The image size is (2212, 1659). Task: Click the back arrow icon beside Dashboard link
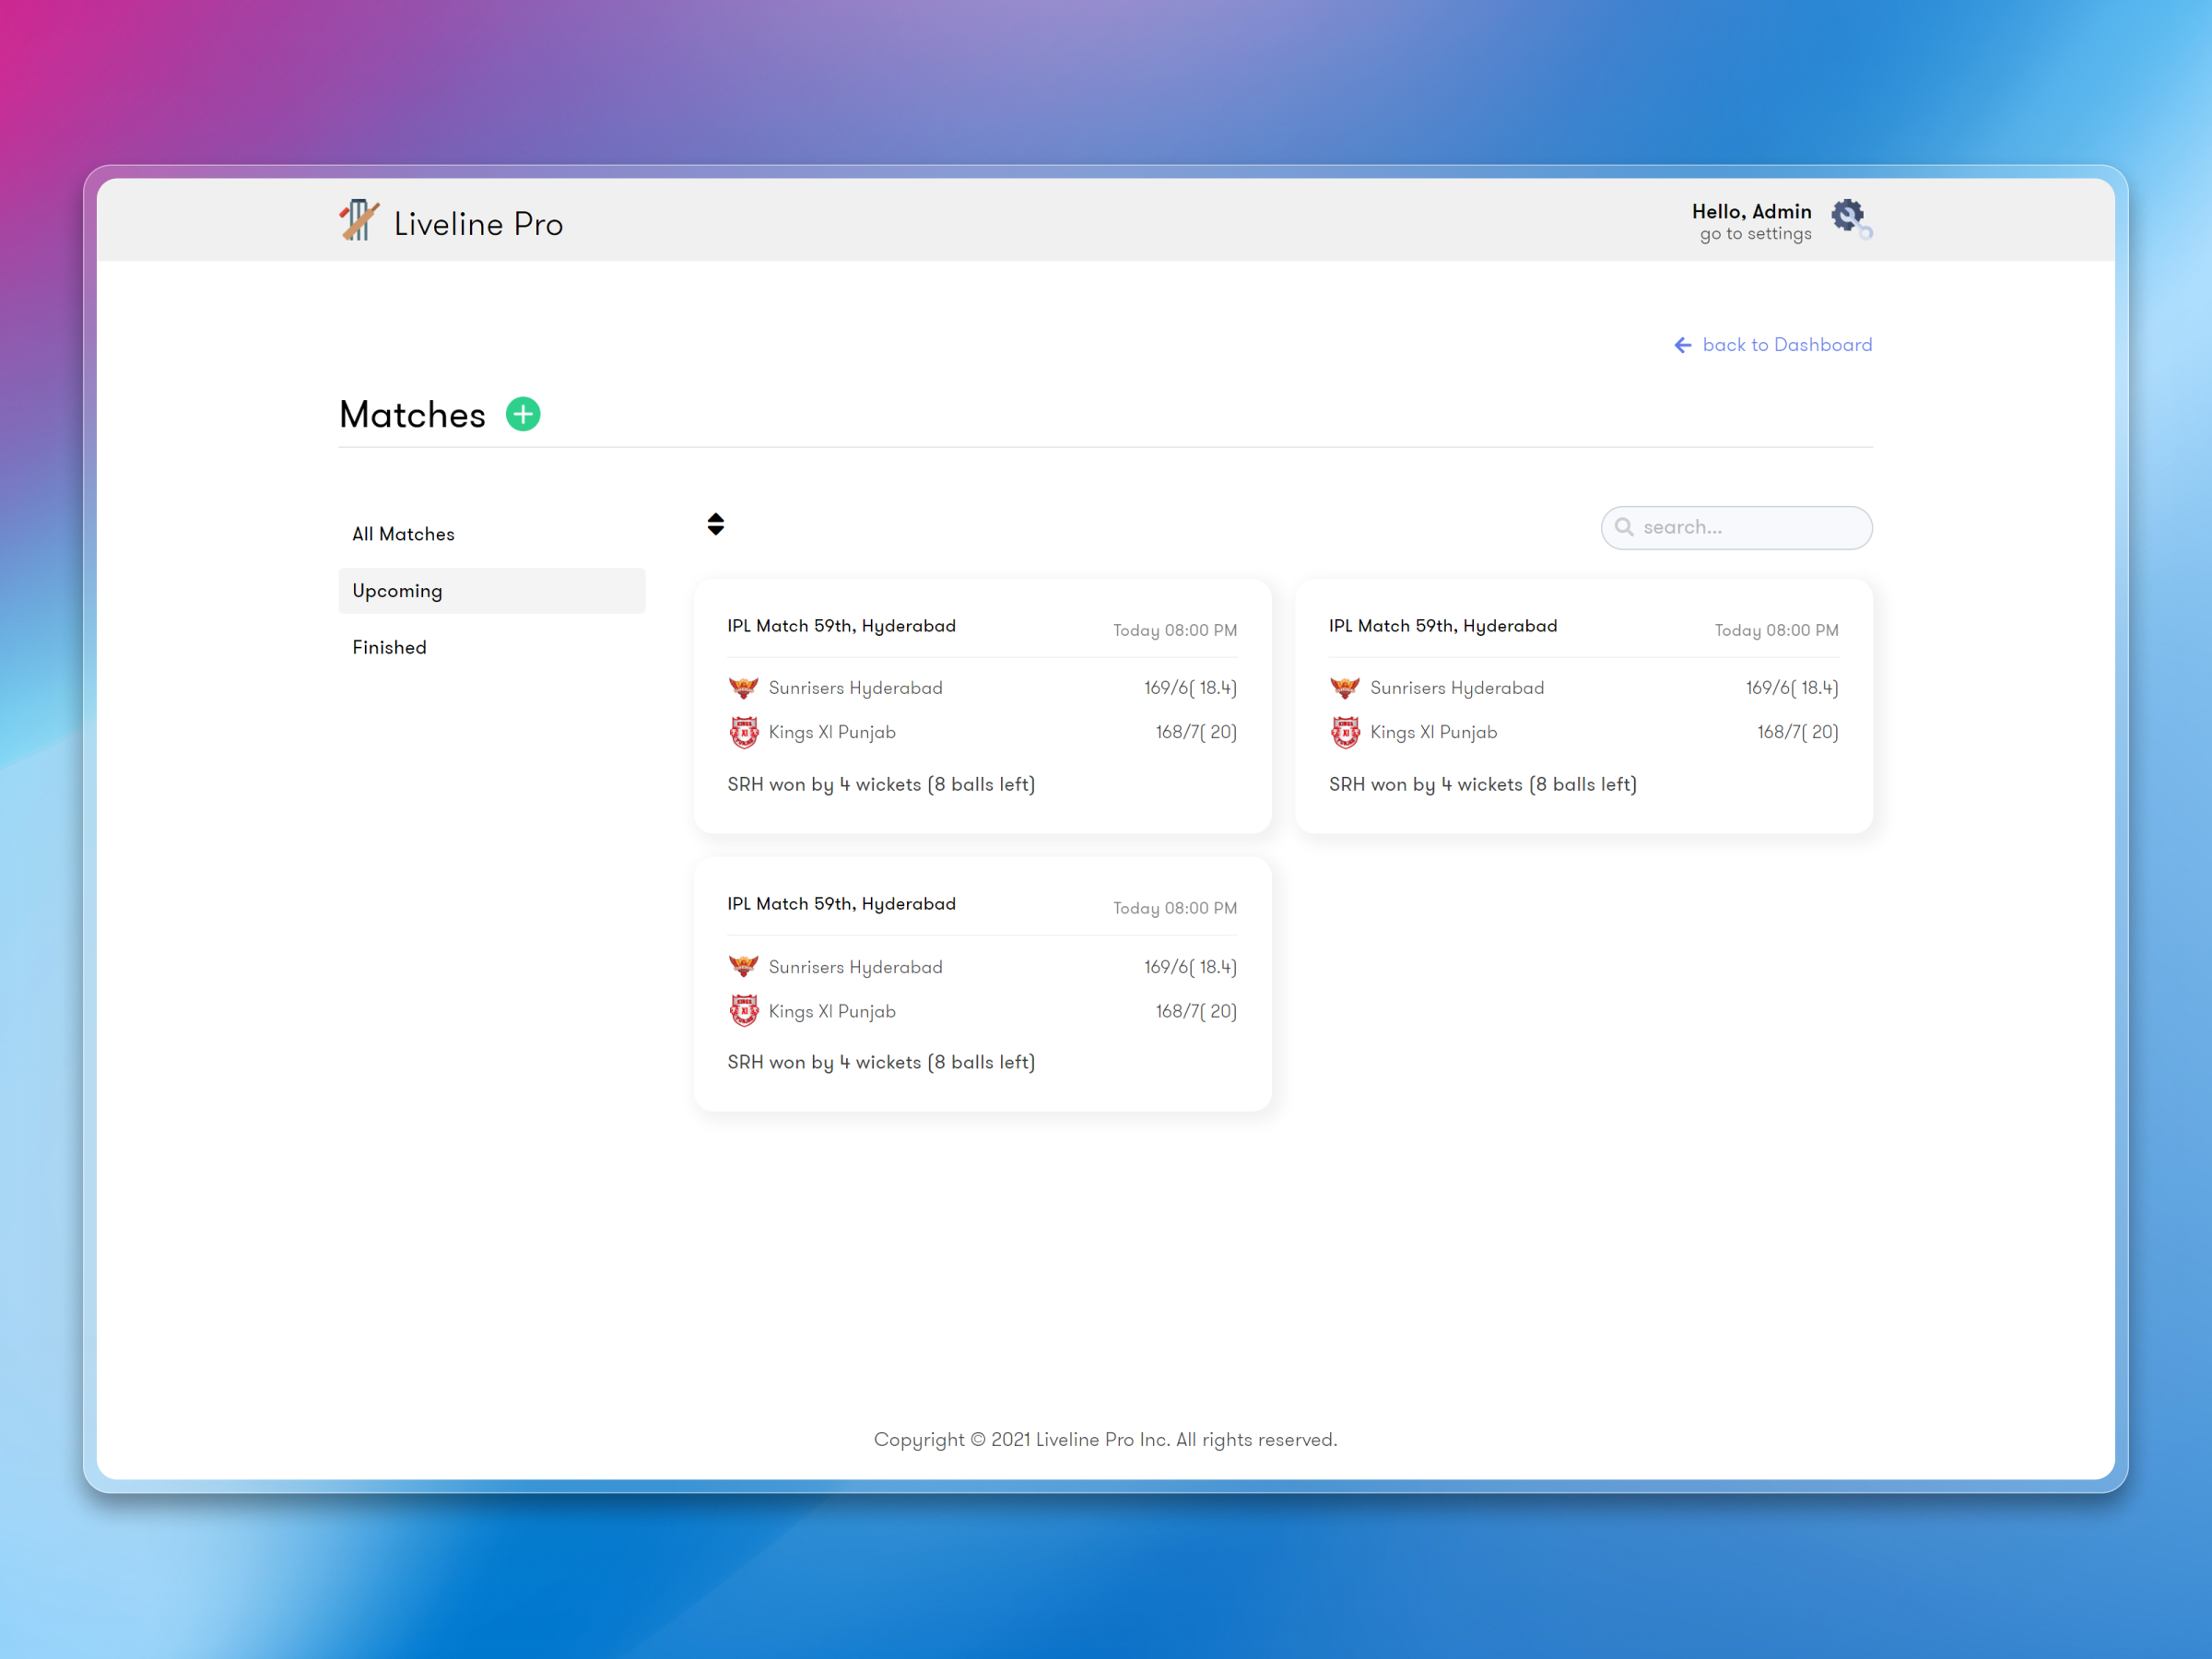coord(1681,344)
